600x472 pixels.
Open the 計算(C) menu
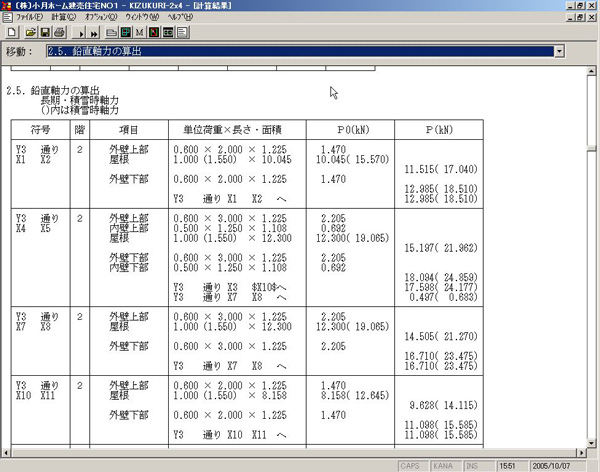(x=63, y=18)
